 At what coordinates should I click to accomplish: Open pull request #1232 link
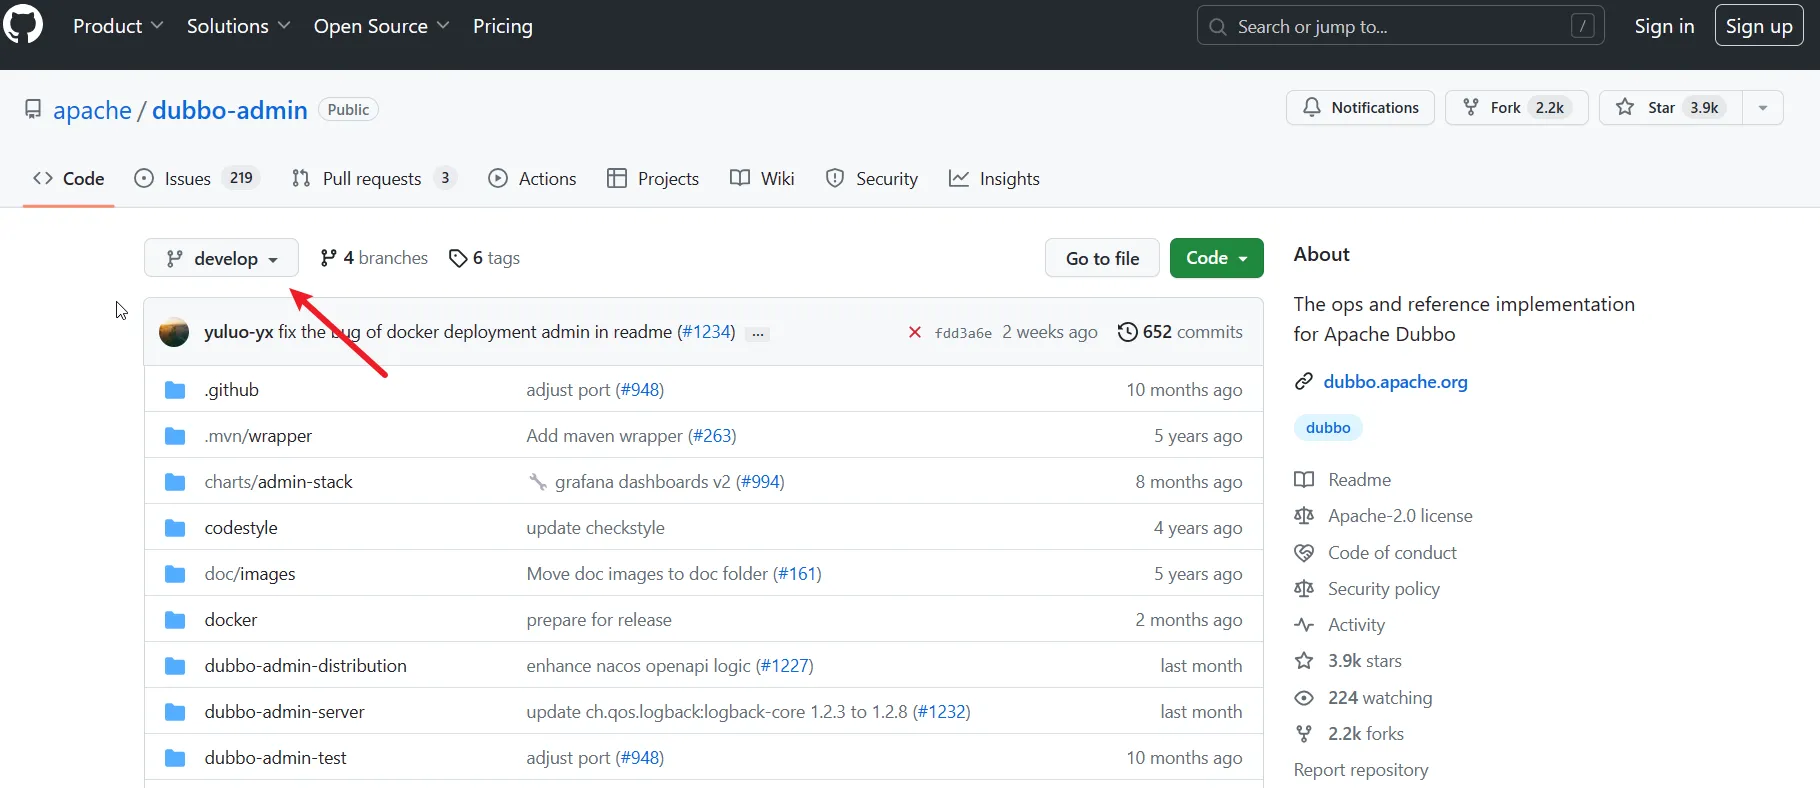click(x=942, y=712)
